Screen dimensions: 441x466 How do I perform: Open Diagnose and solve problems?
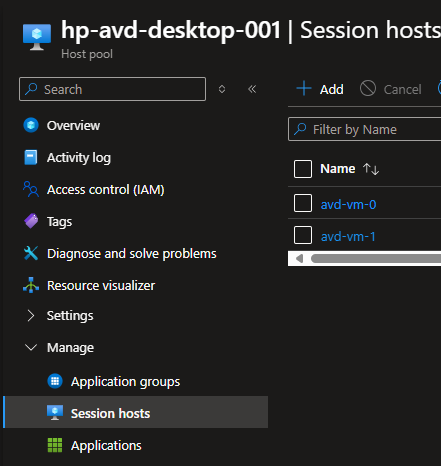pos(132,254)
